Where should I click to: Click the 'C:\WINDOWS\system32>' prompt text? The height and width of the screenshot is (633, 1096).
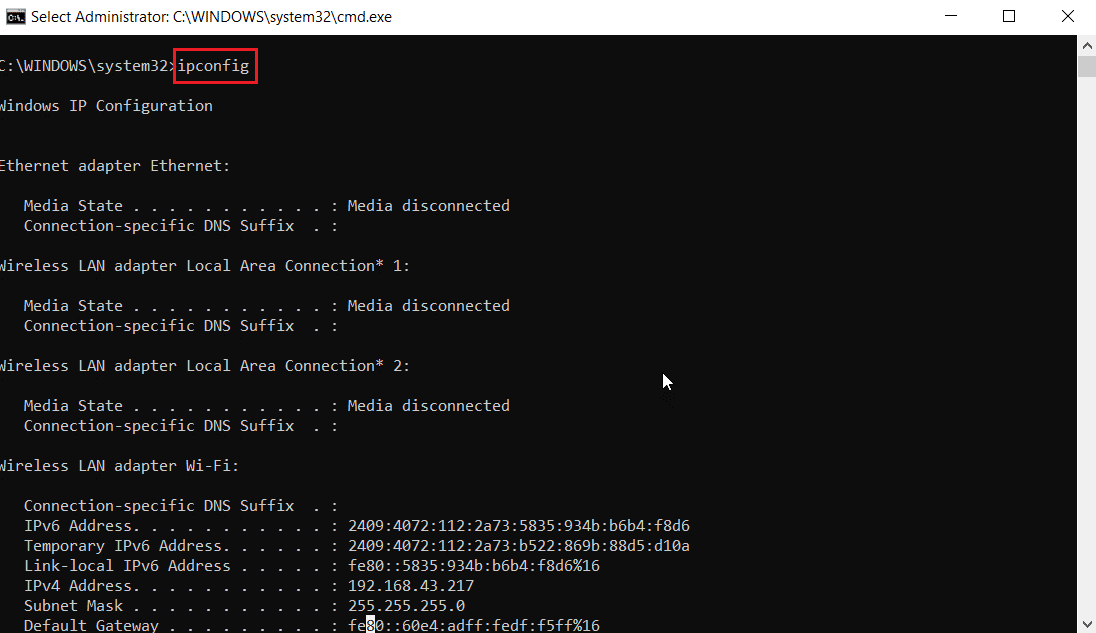[x=87, y=66]
